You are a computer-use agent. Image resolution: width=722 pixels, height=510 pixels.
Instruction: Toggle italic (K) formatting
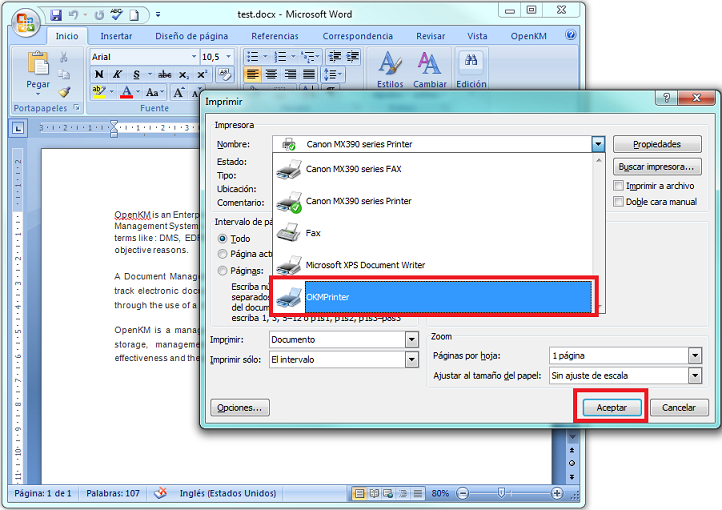[117, 75]
